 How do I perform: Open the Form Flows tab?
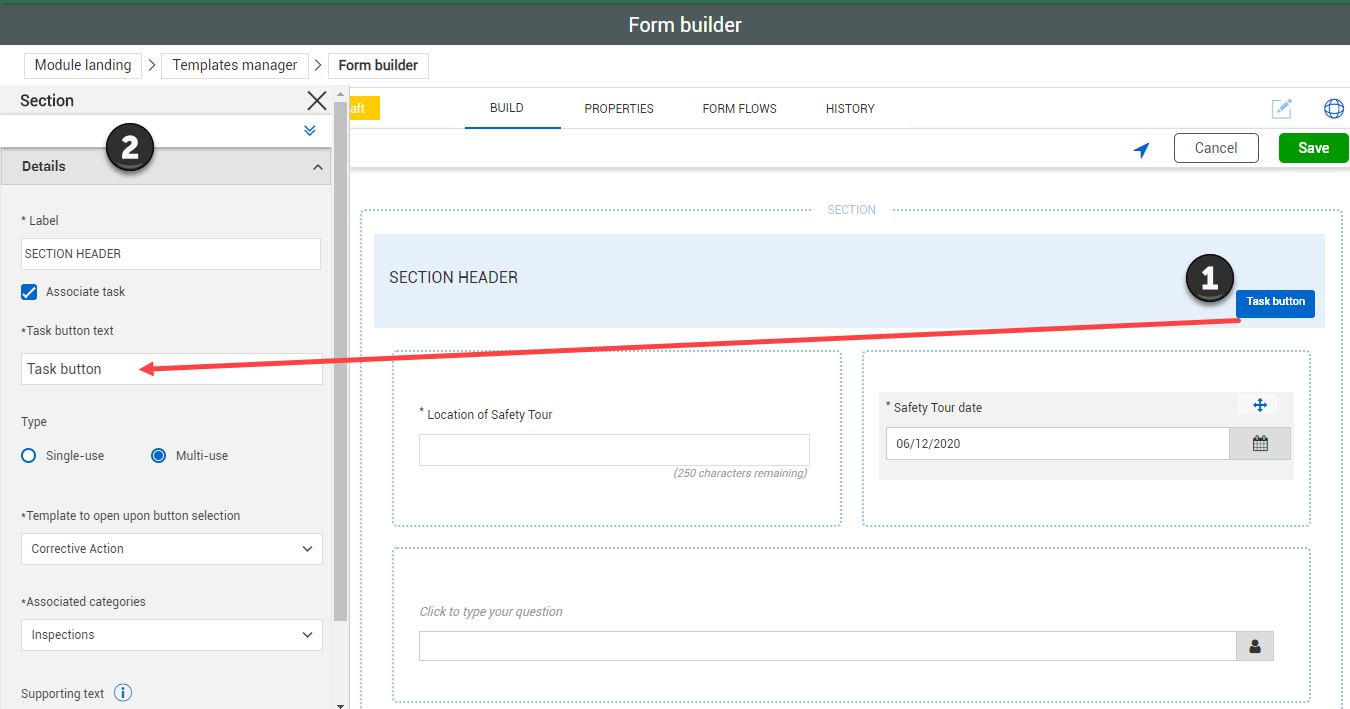tap(739, 108)
